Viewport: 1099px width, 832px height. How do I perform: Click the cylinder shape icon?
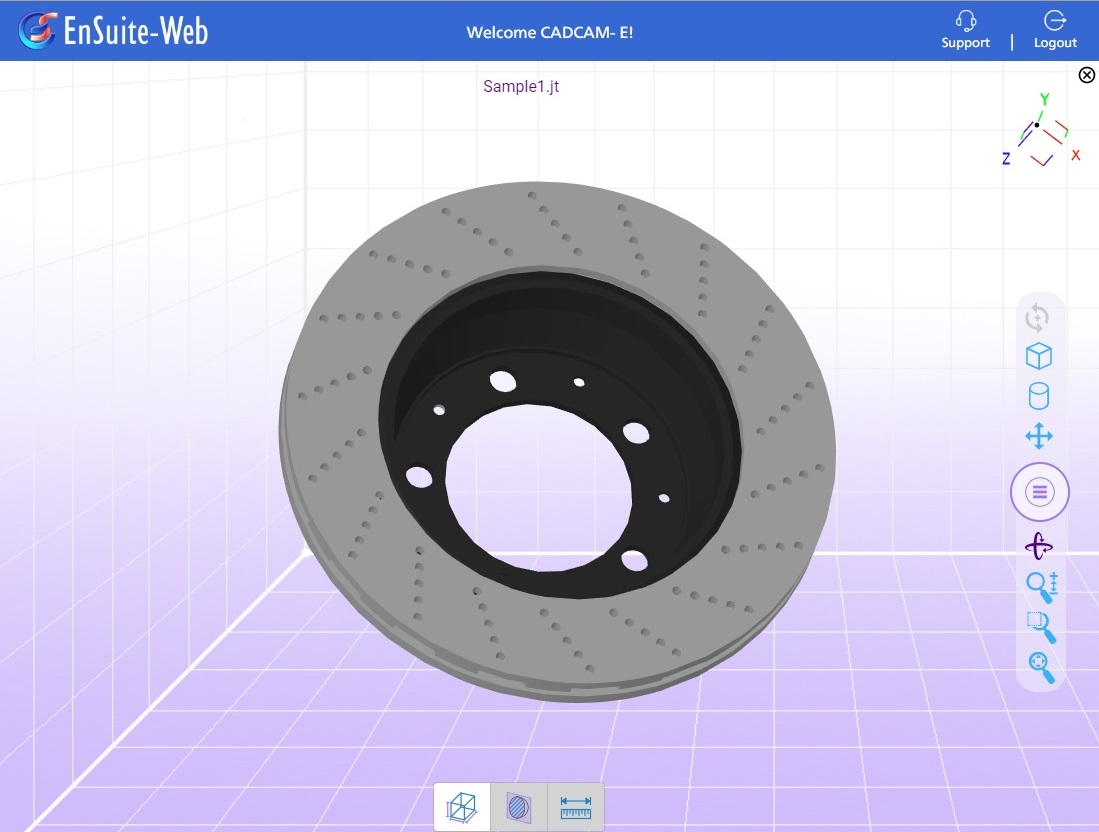[1039, 396]
